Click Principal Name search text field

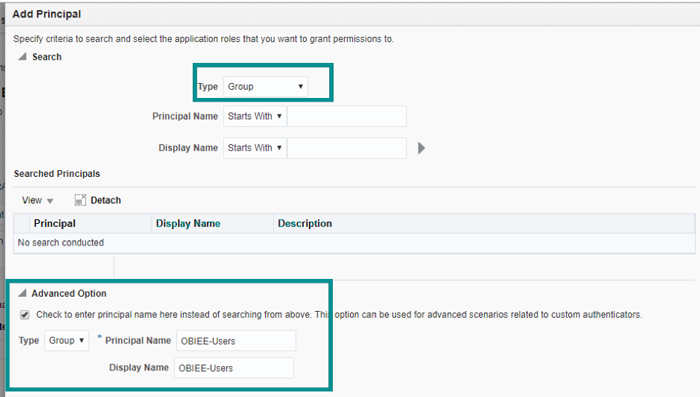[x=347, y=116]
